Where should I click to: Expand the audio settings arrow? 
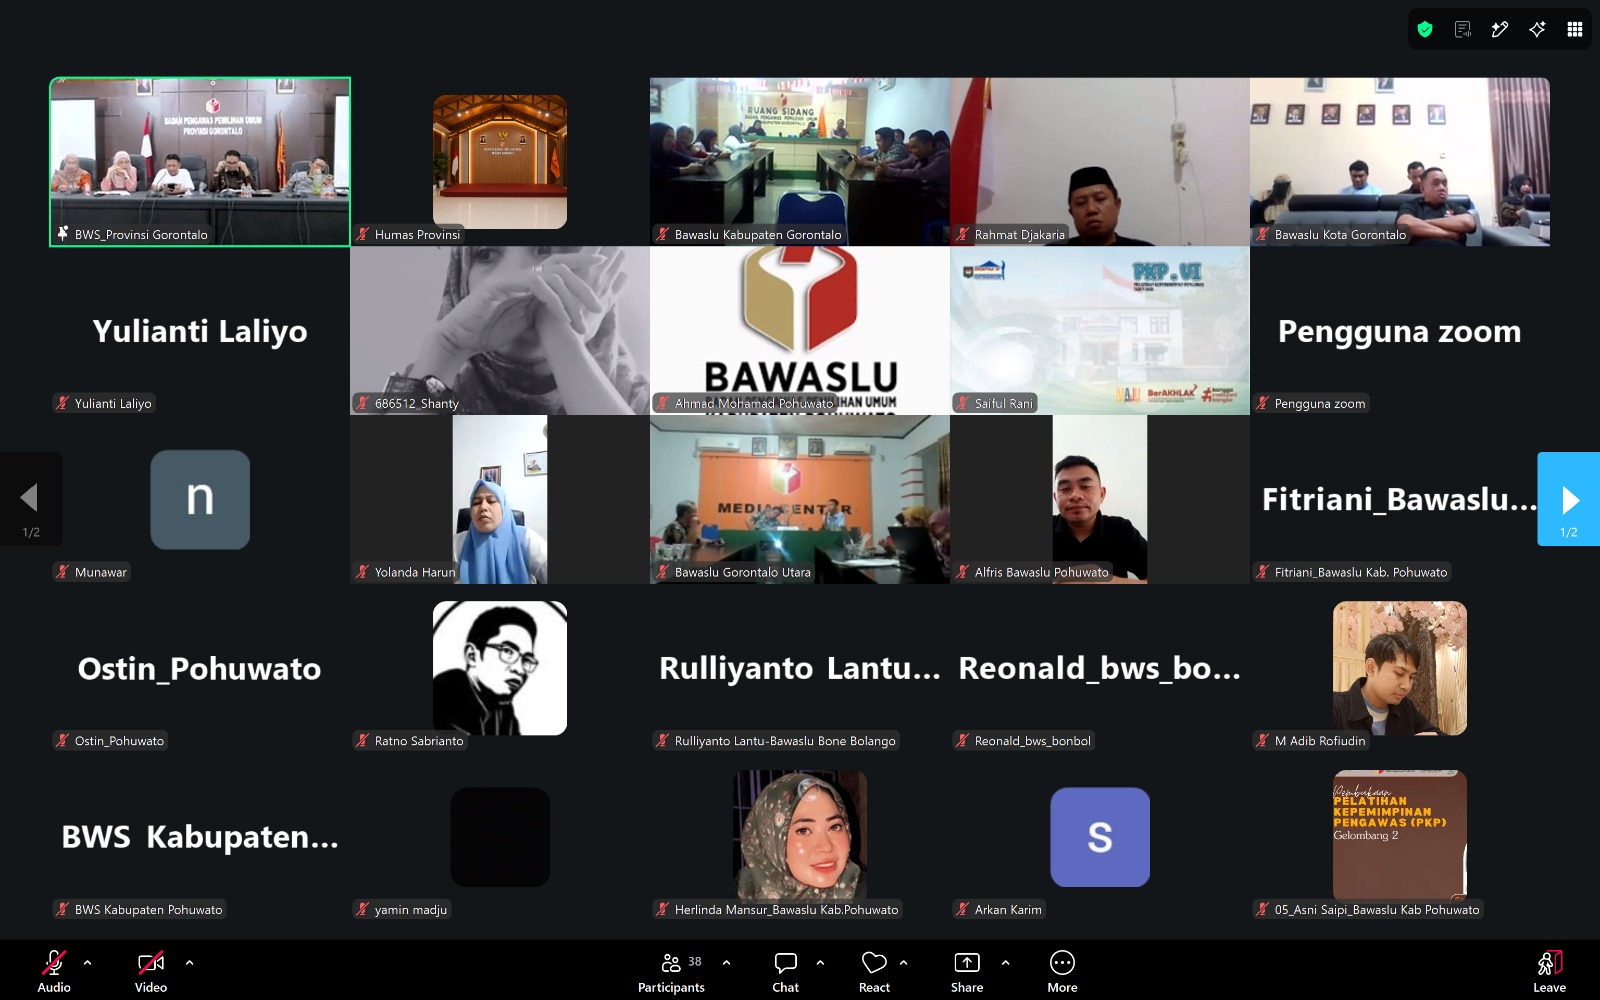pyautogui.click(x=88, y=963)
